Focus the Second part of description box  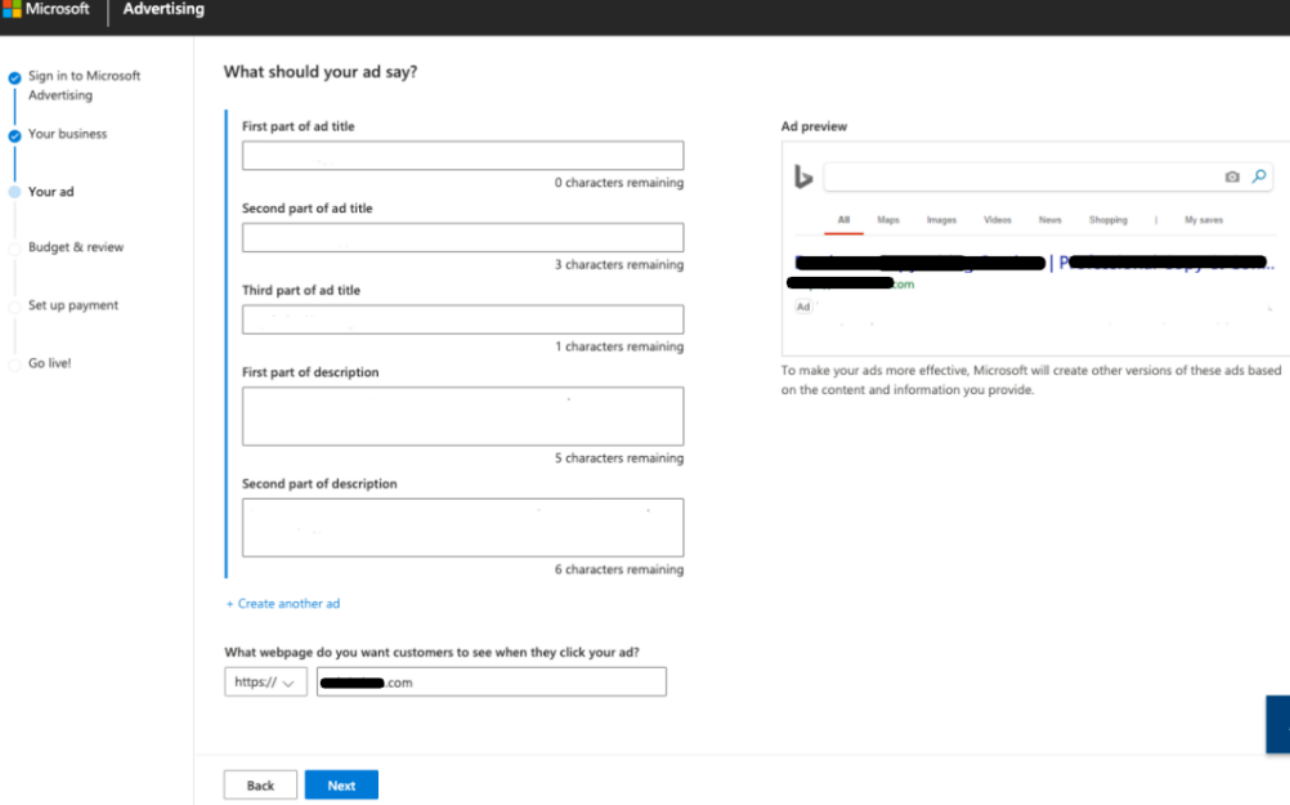(x=463, y=527)
